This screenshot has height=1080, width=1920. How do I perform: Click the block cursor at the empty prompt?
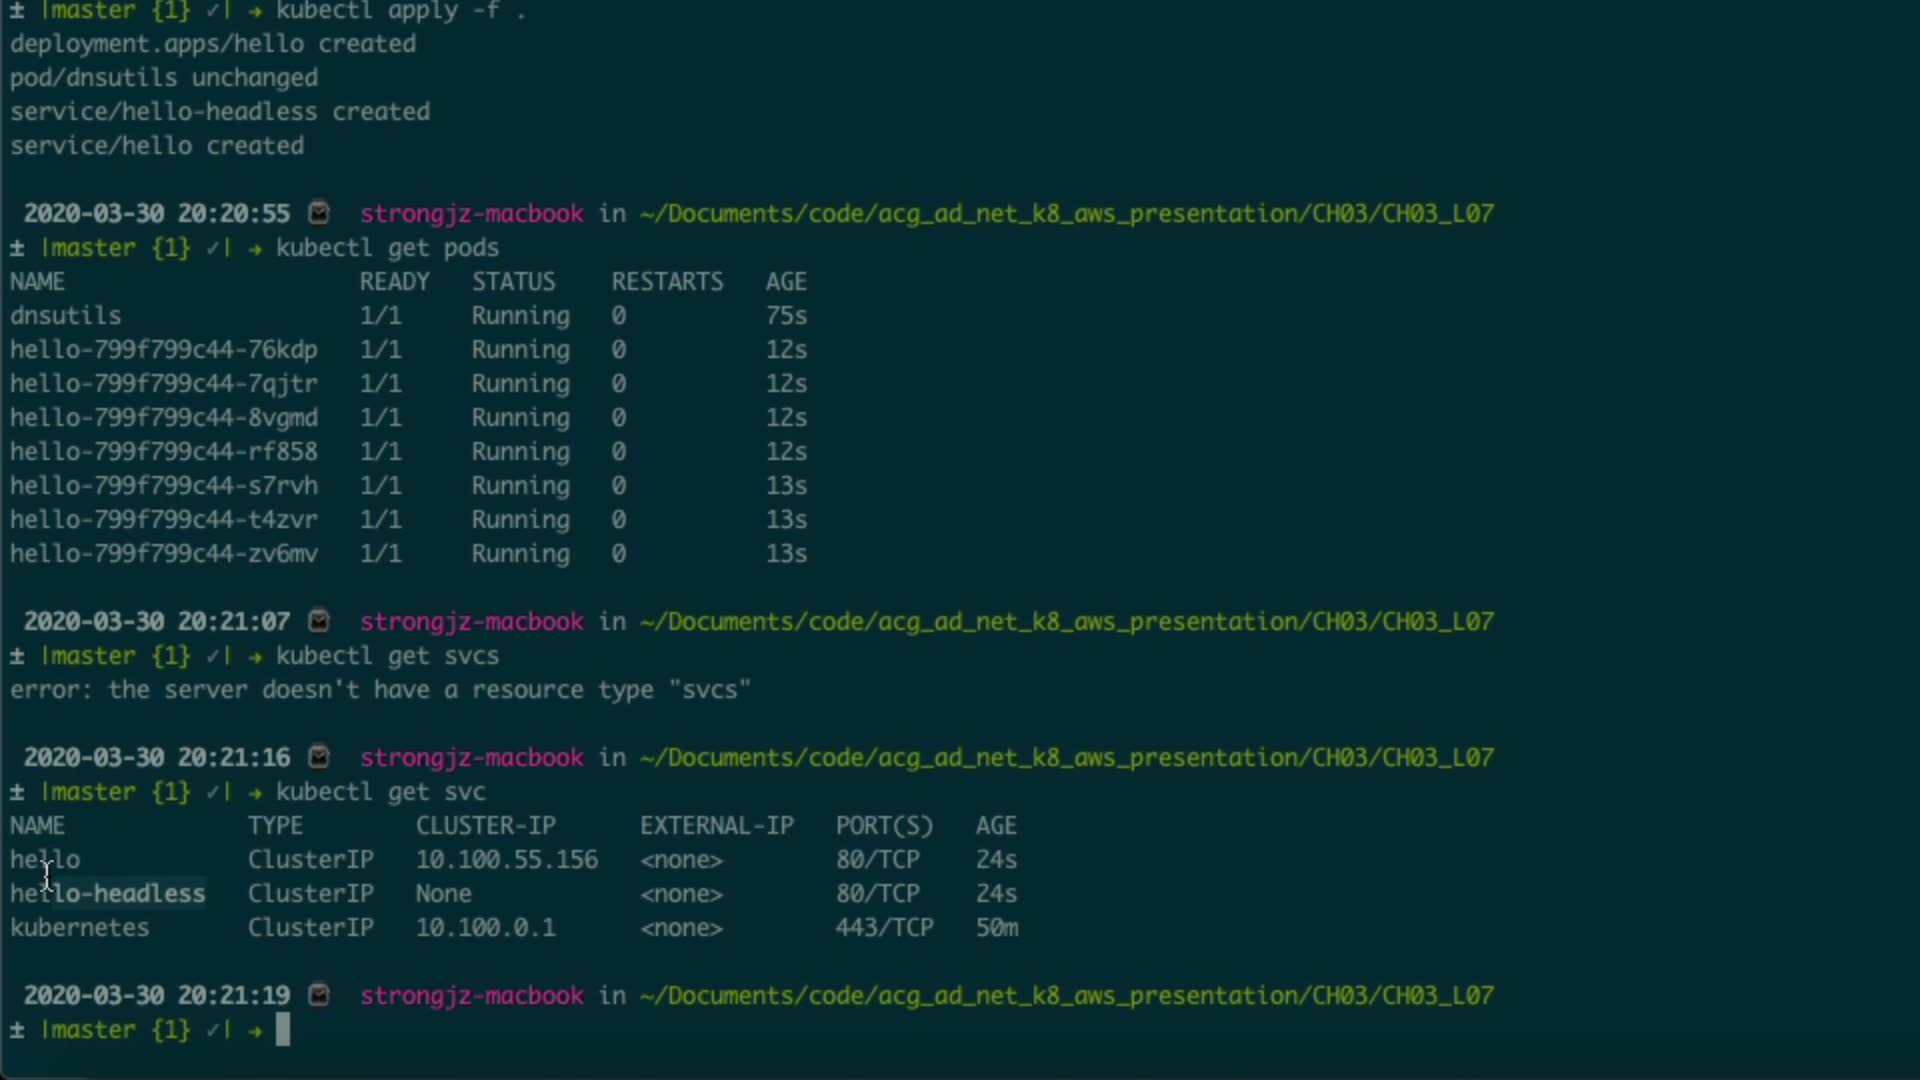pos(283,1030)
